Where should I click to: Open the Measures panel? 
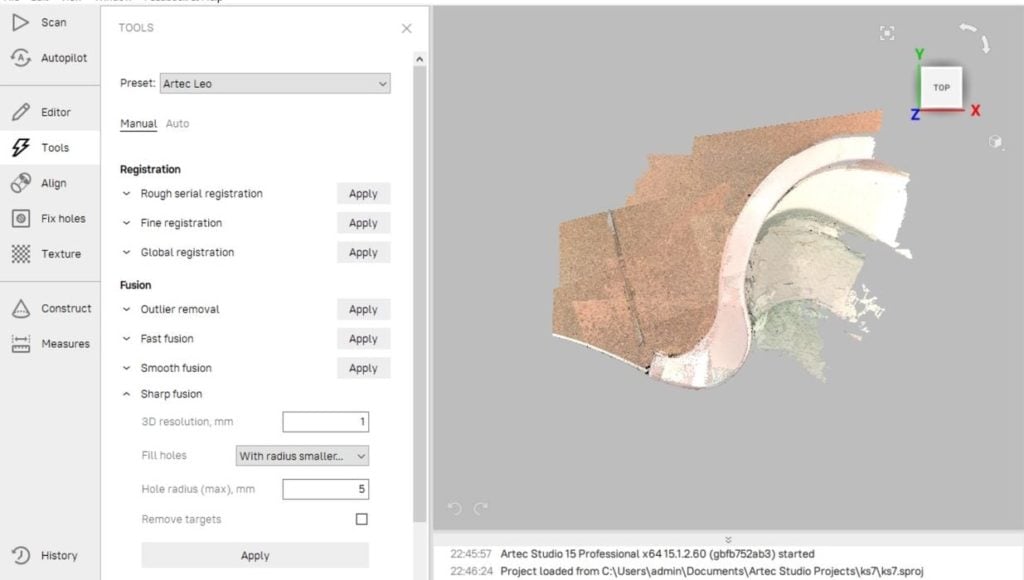(50, 343)
